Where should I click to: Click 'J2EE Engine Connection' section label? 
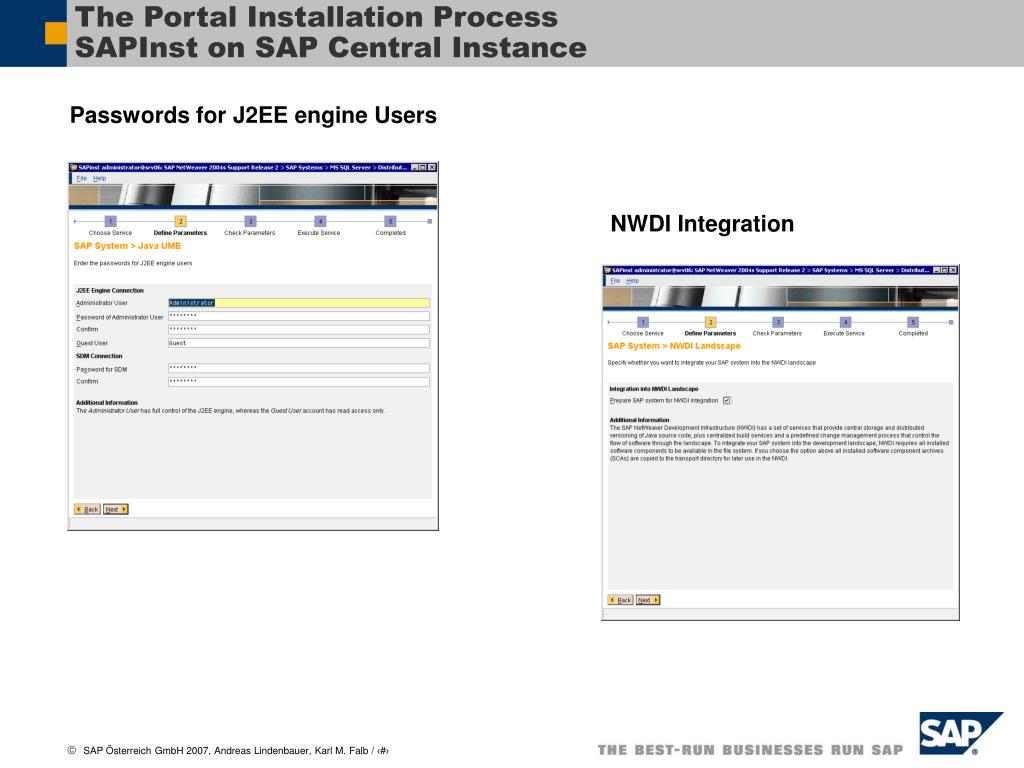click(x=110, y=291)
